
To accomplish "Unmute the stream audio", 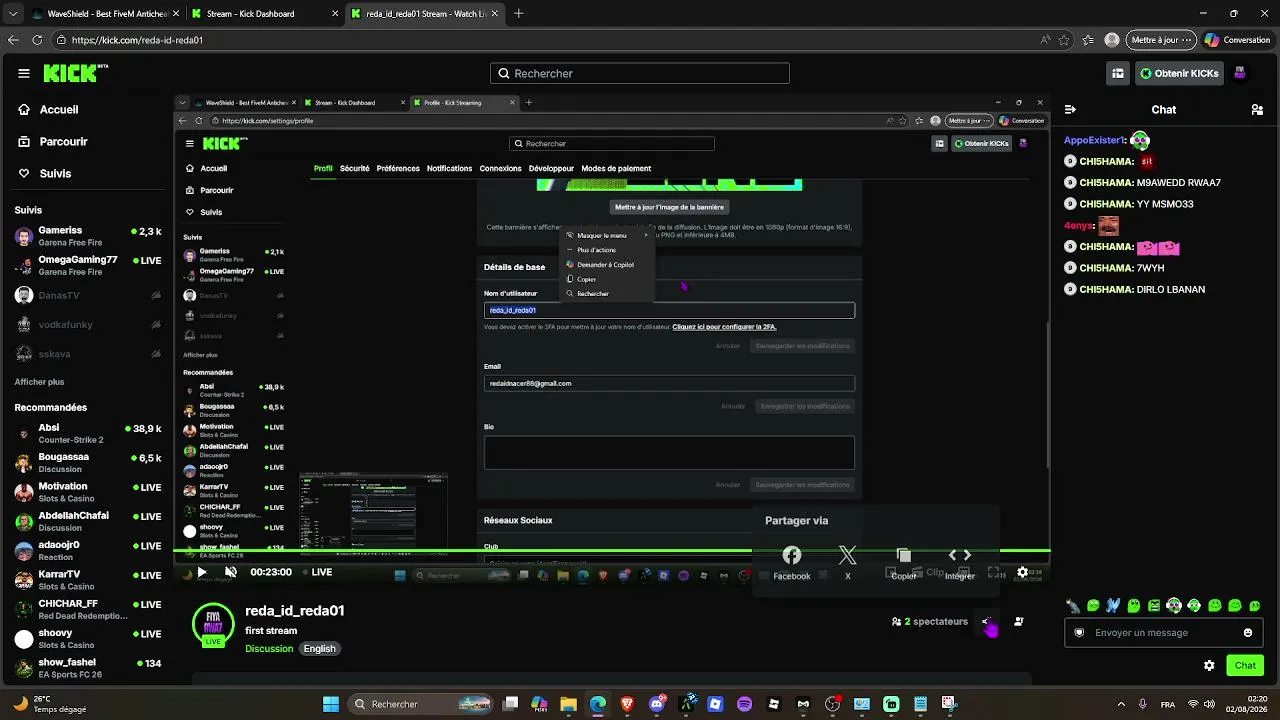I will pos(231,573).
